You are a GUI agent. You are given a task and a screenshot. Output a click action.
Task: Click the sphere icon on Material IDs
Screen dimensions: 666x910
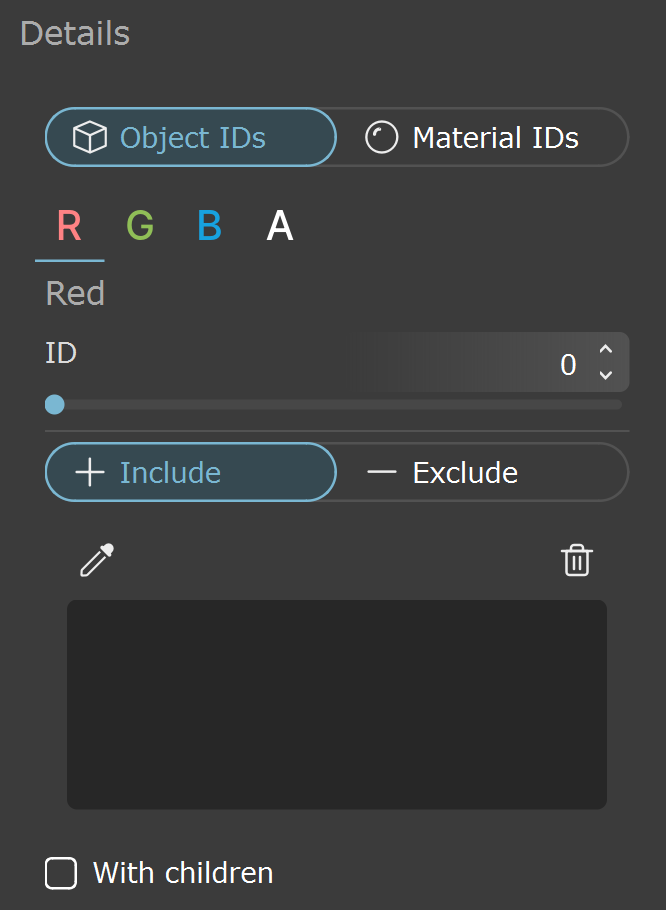[x=382, y=138]
